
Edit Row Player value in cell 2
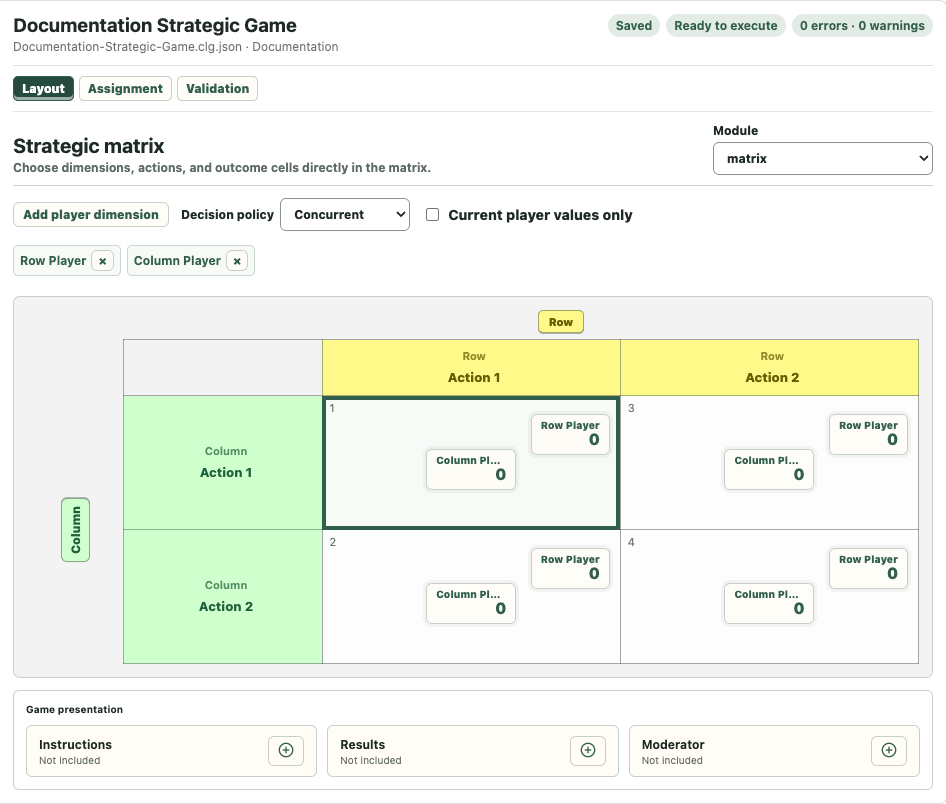click(570, 568)
